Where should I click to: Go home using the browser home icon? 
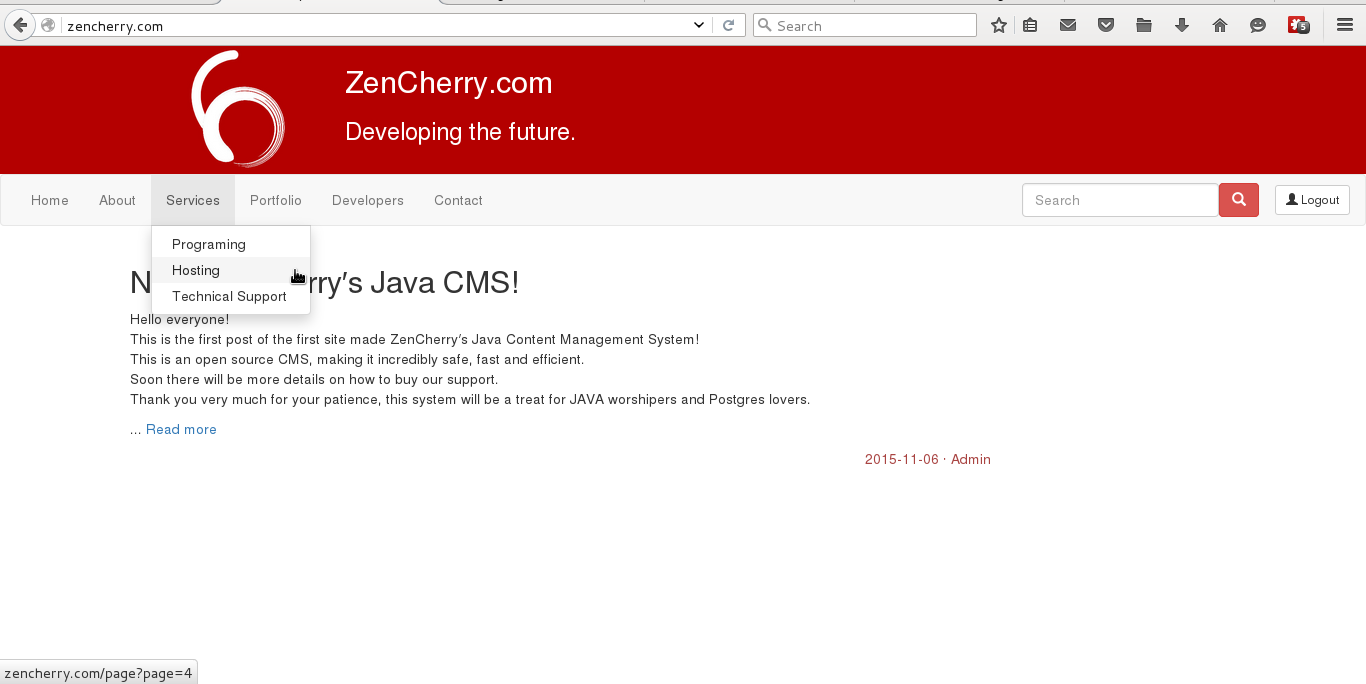tap(1219, 25)
